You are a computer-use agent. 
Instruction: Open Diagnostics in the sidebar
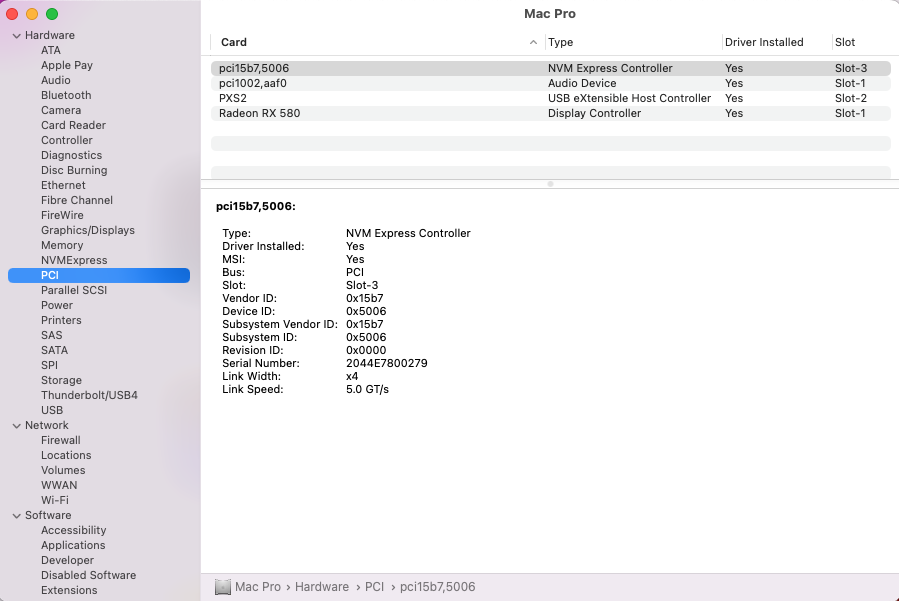pos(71,155)
